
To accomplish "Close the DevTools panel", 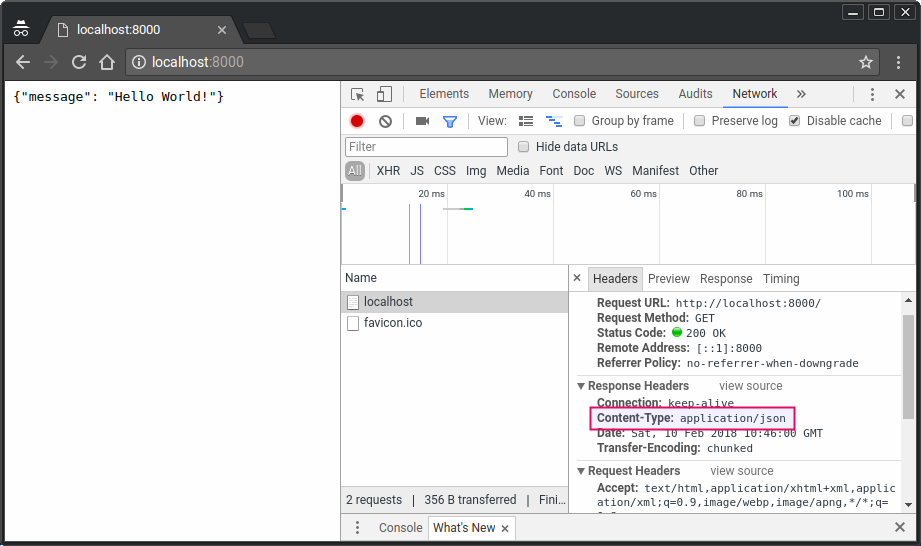I will pos(900,94).
